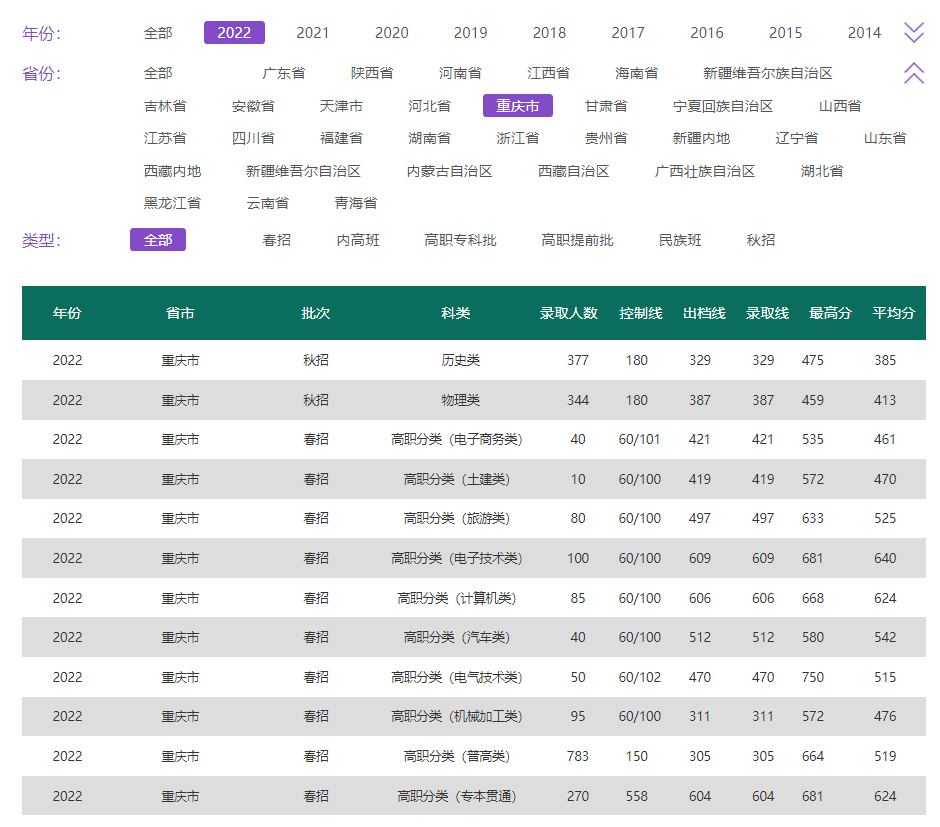Filter by year 2020
This screenshot has height=827, width=940.
(x=391, y=33)
